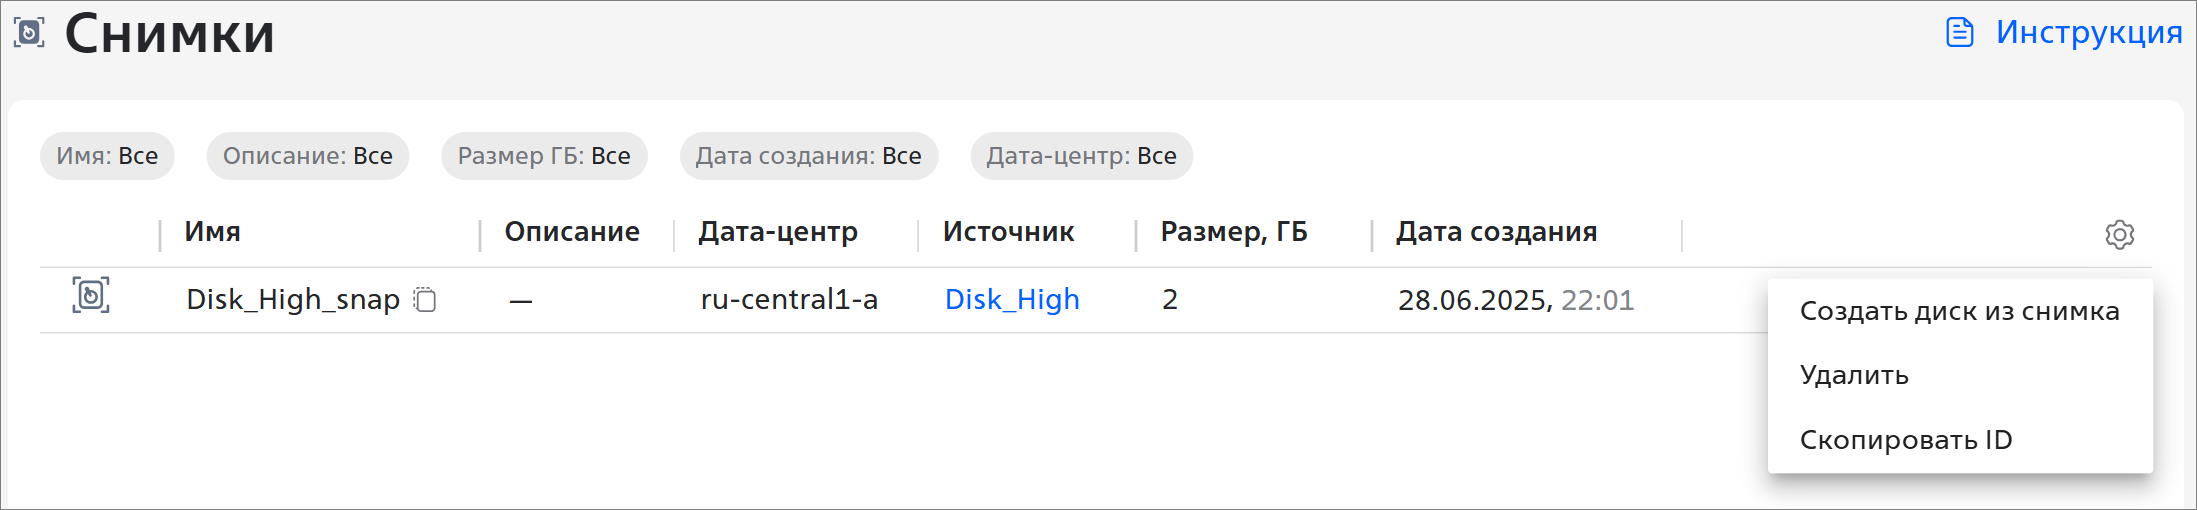Copy the Disk_High_snap name with clipboard icon
Viewport: 2197px width, 510px height.
(425, 300)
